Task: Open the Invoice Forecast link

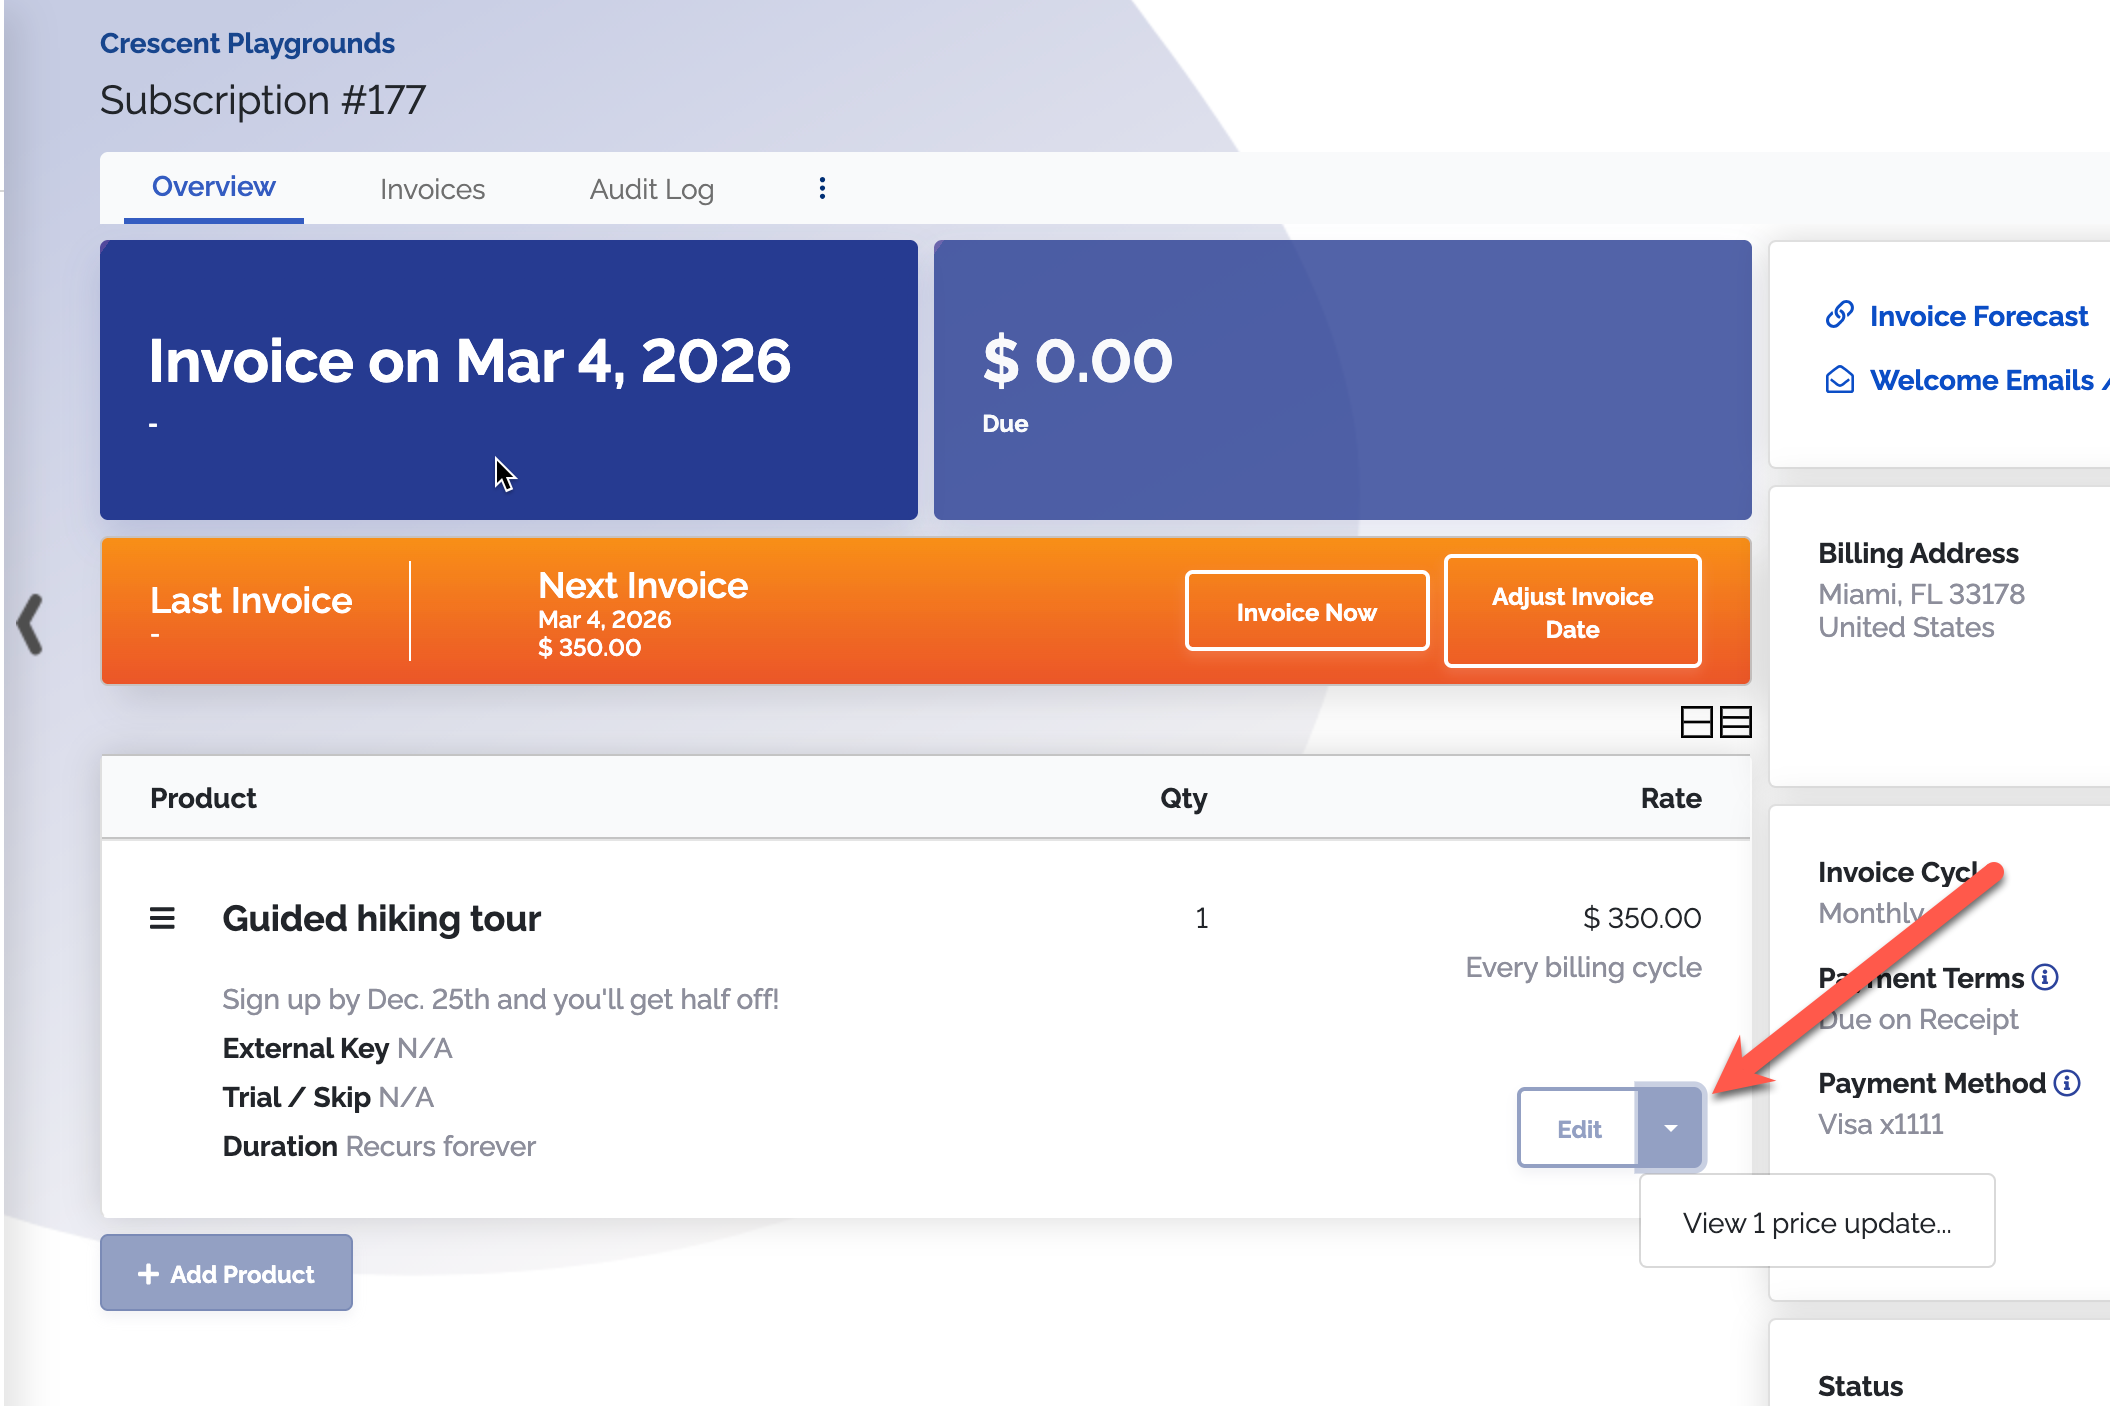Action: [x=1978, y=316]
